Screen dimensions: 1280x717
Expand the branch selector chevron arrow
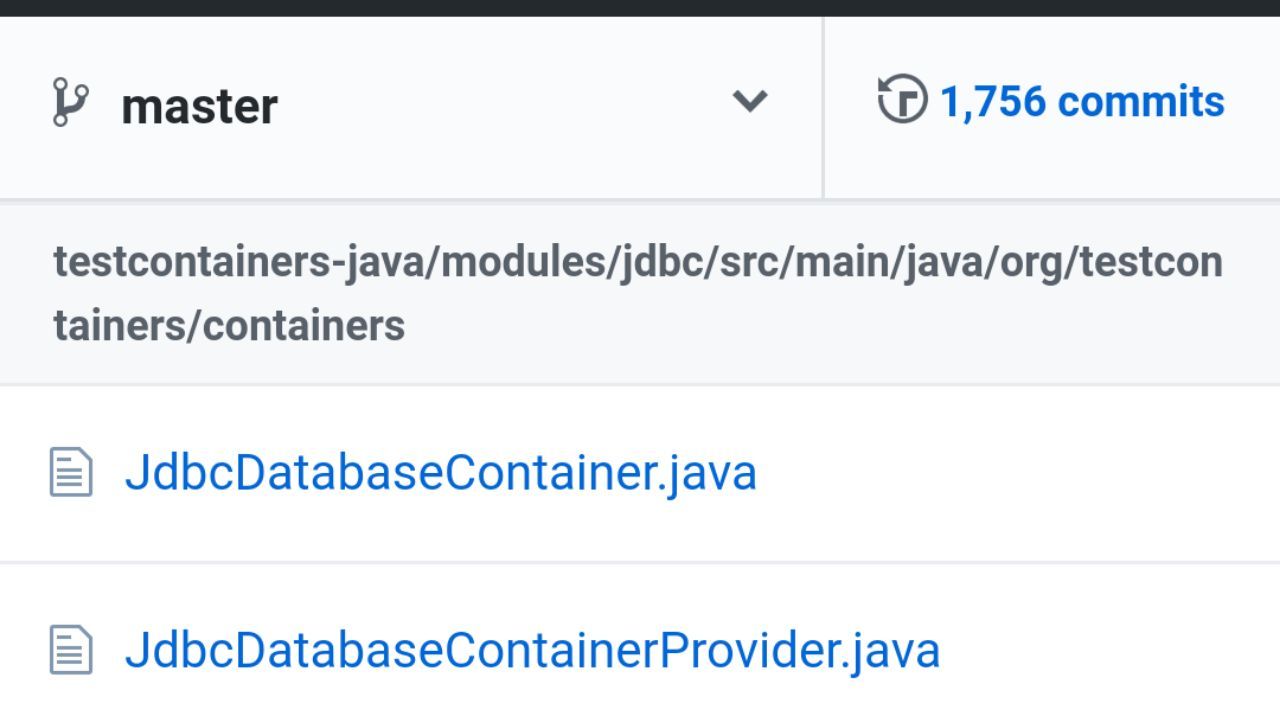tap(749, 100)
